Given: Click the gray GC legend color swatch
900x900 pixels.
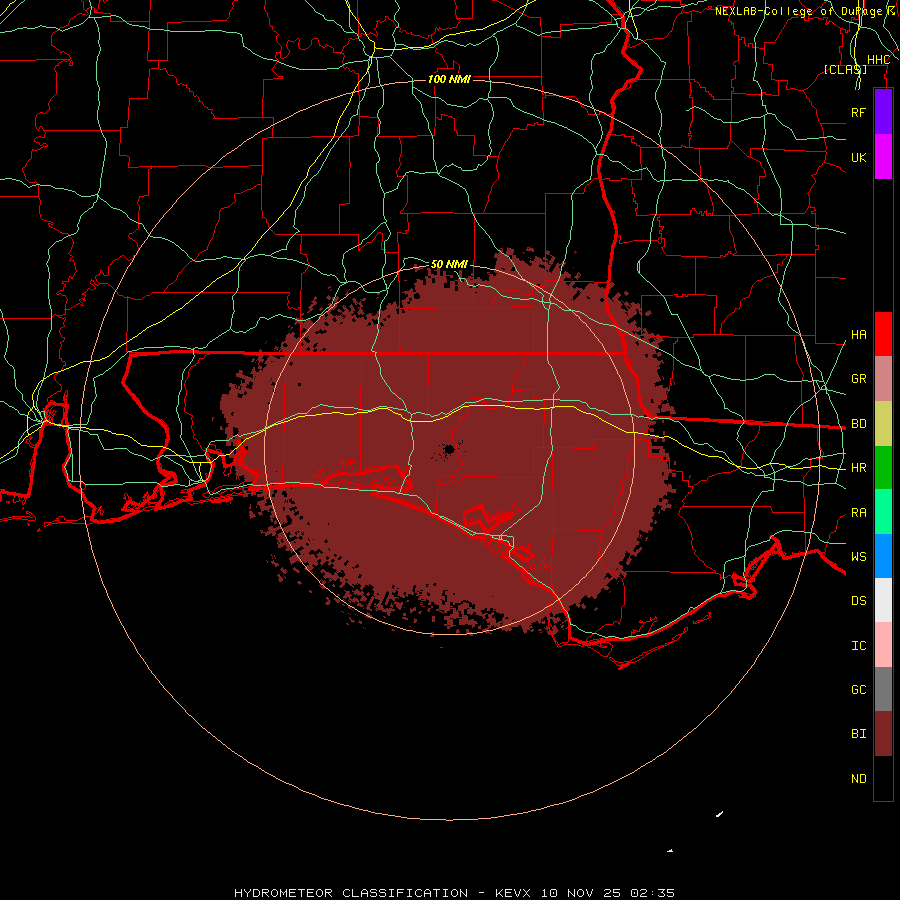Looking at the screenshot, I should click(x=883, y=689).
